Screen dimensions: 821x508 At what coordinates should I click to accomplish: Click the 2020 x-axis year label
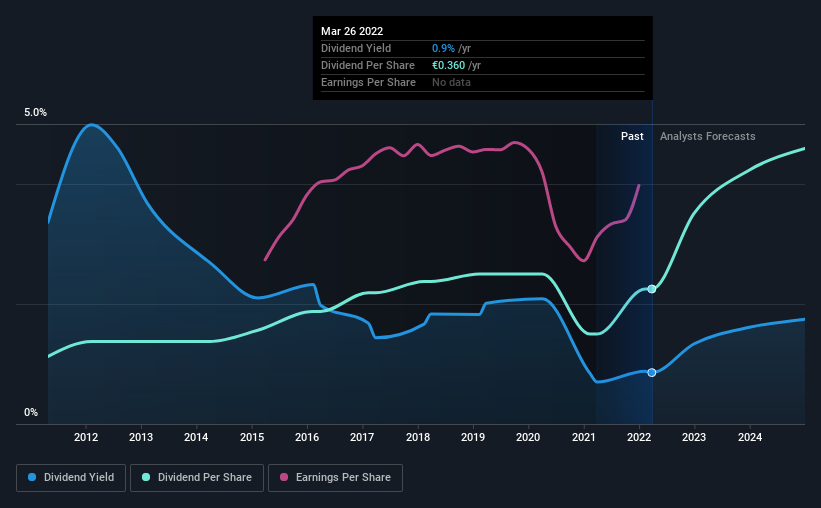click(x=528, y=437)
